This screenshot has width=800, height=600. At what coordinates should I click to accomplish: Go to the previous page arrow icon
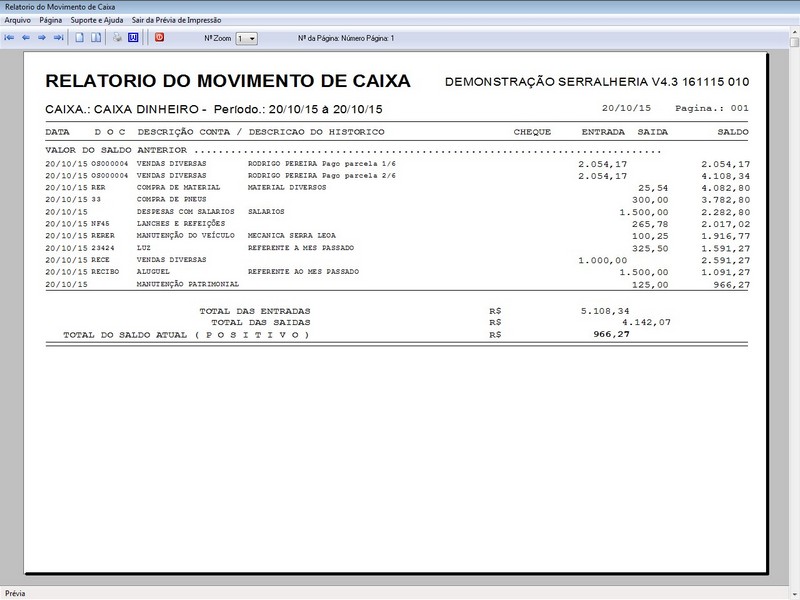click(25, 37)
